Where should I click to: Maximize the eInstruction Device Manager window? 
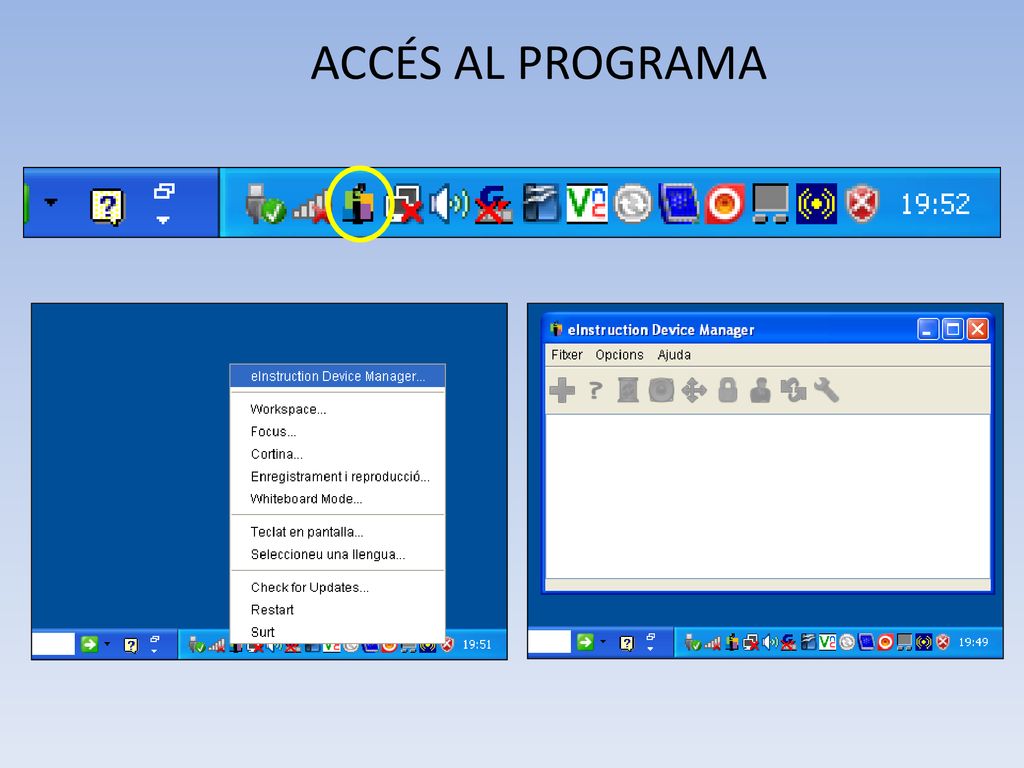(x=953, y=329)
